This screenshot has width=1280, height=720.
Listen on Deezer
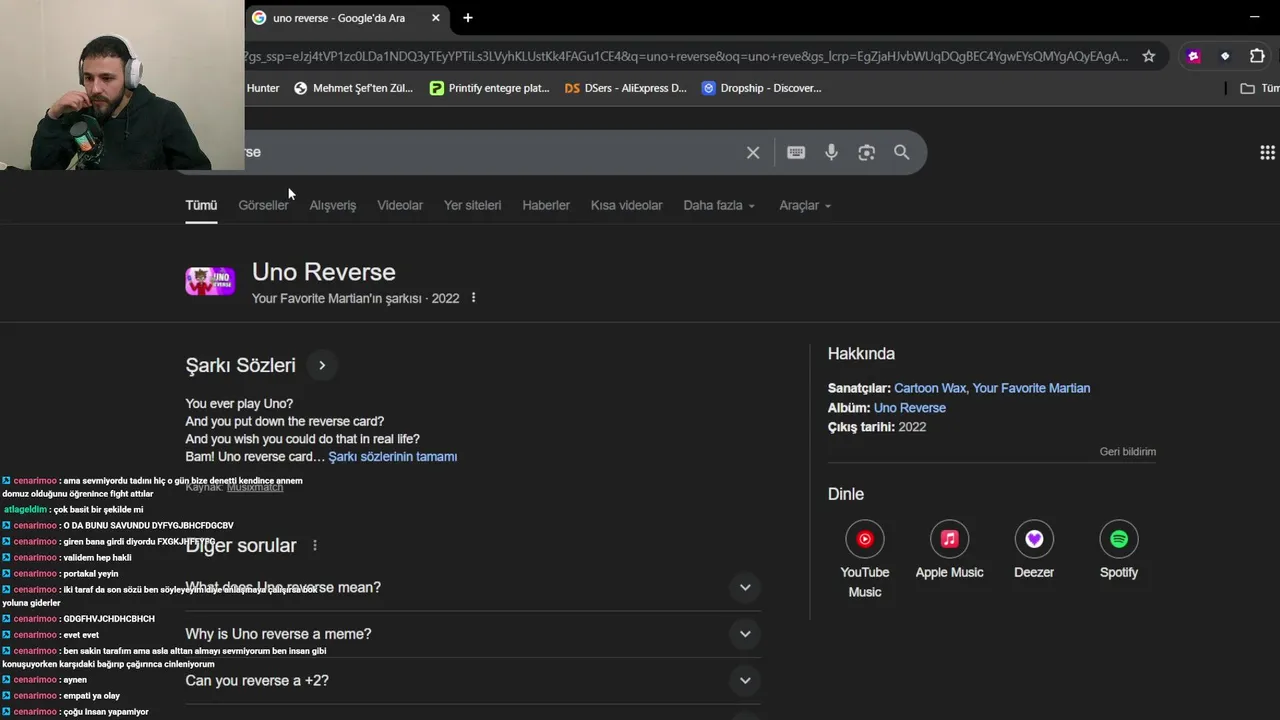point(1034,550)
